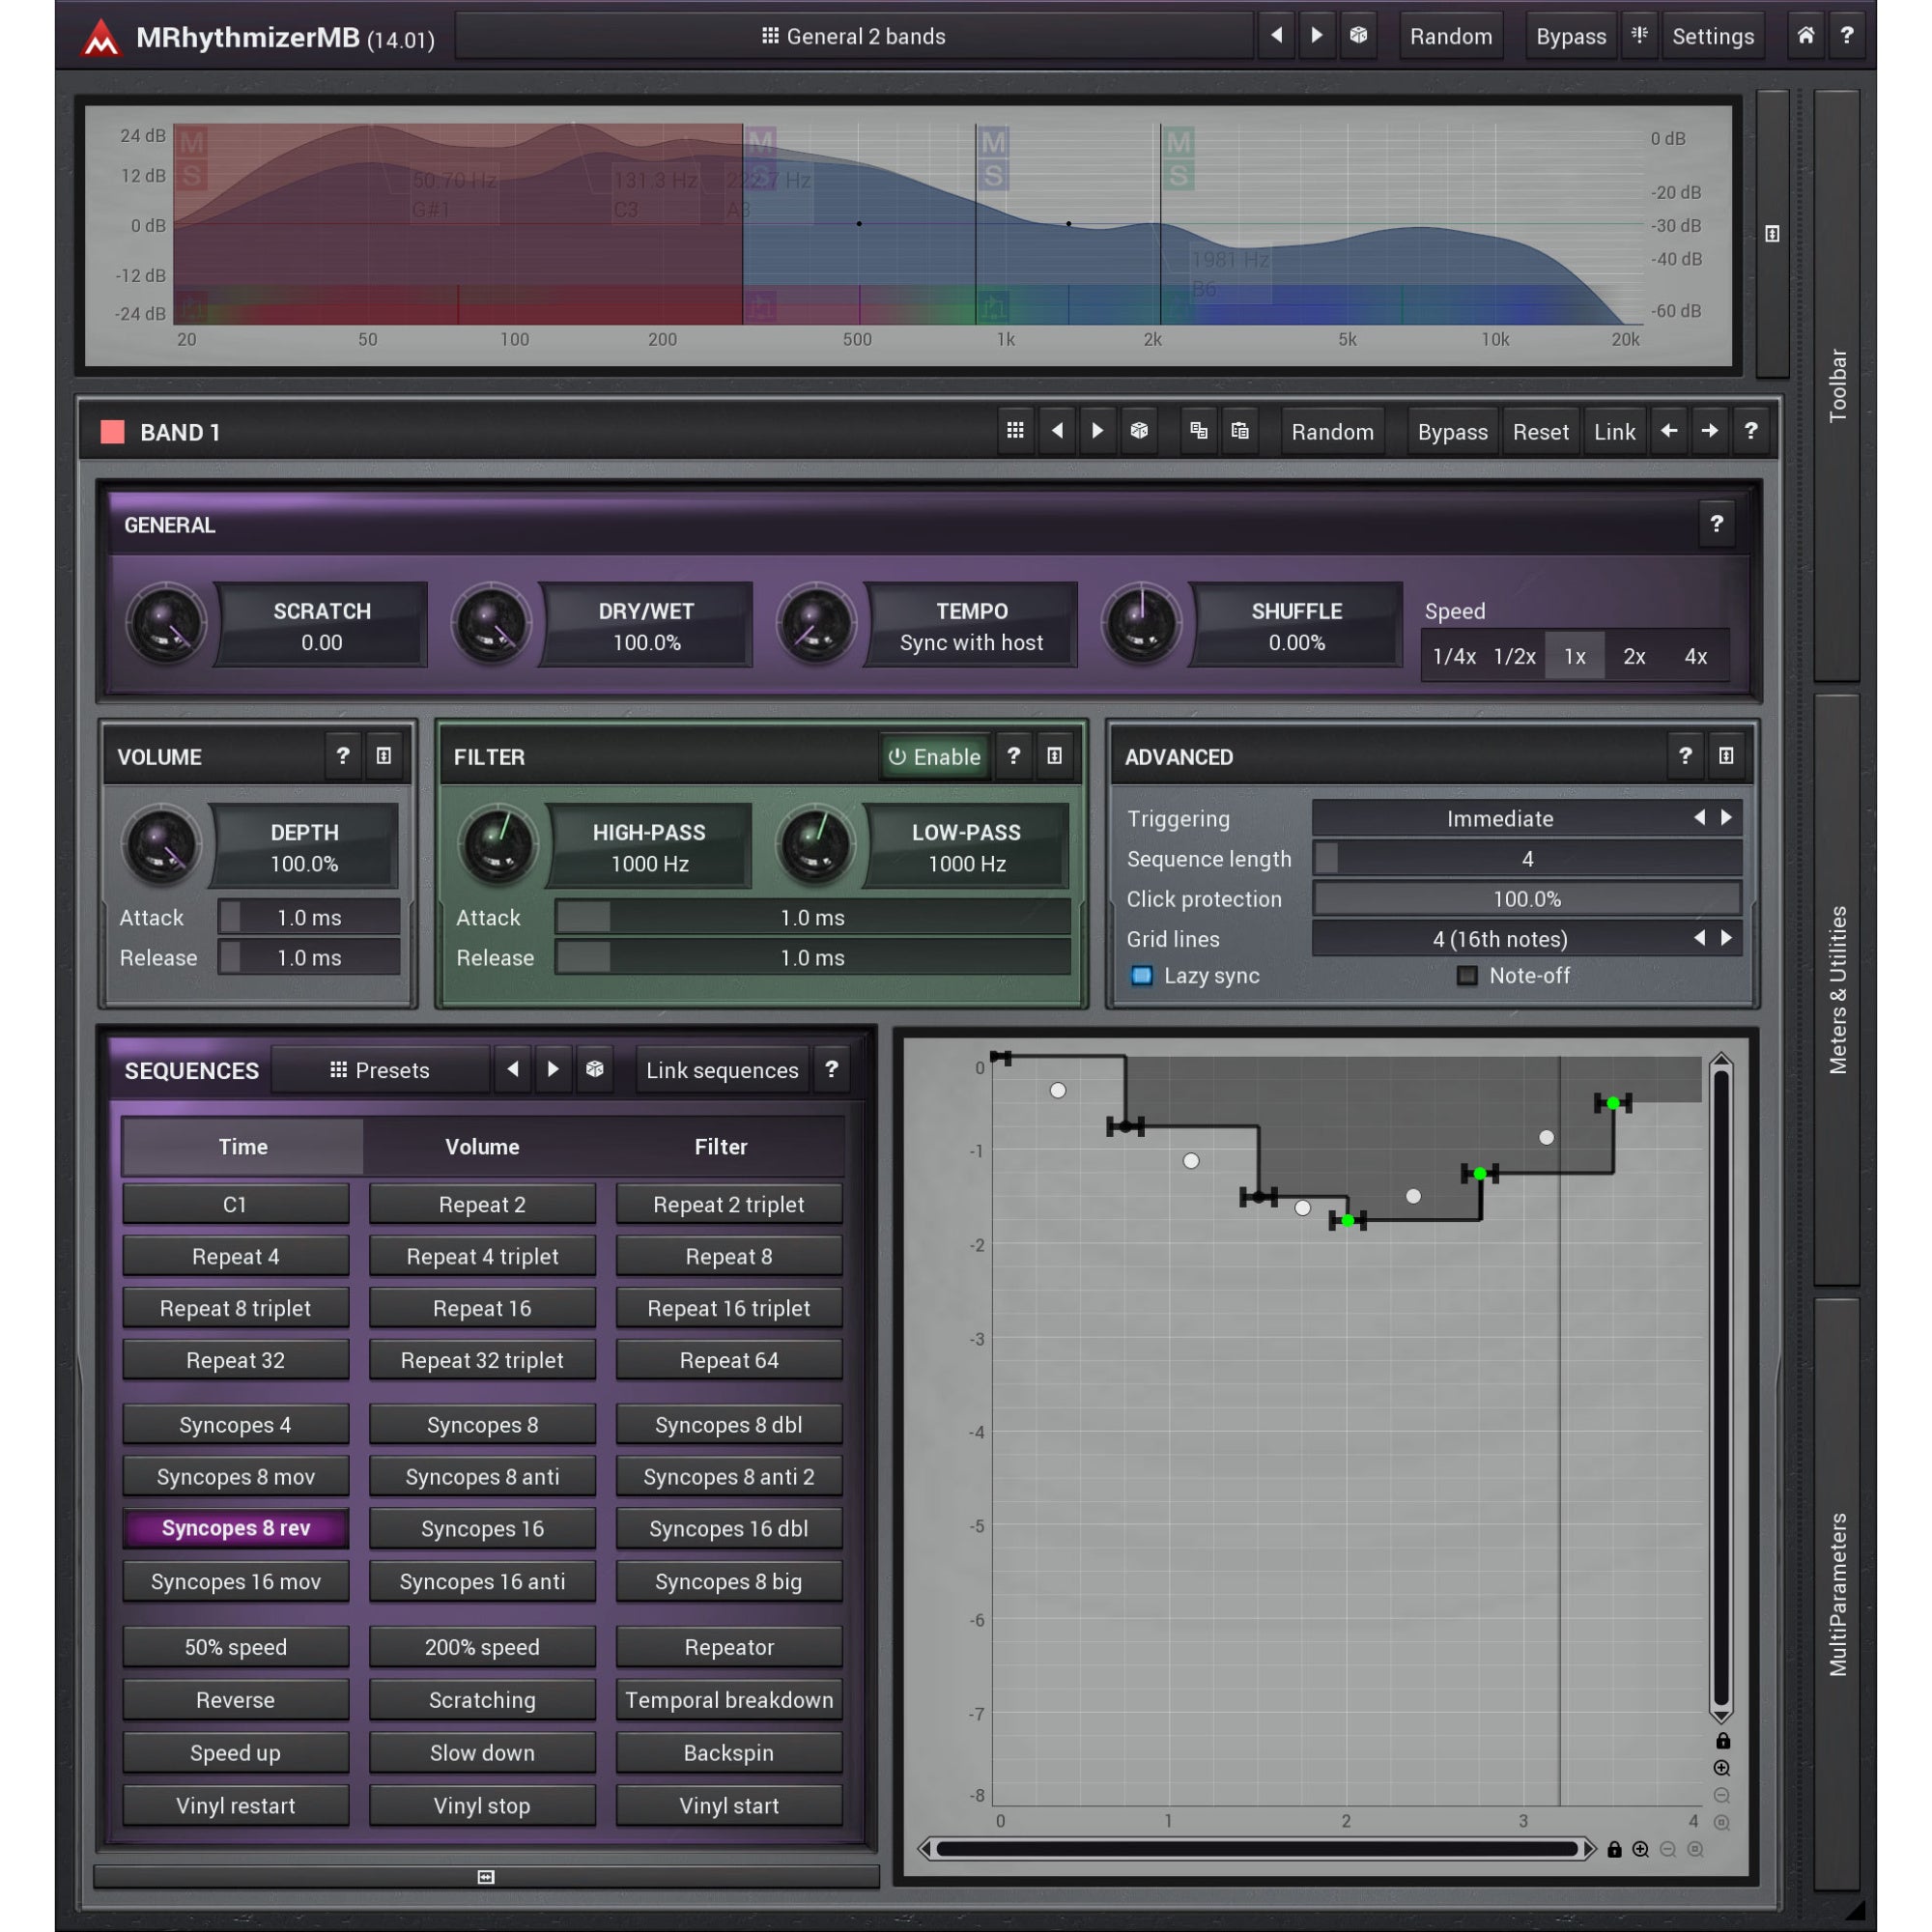
Task: Adjust the Click protection slider
Action: 1527,898
